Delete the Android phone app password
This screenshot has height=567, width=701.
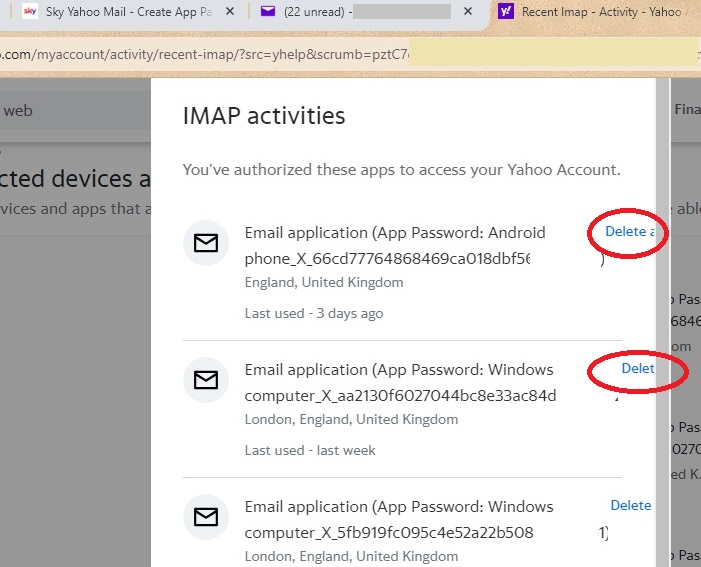click(629, 231)
